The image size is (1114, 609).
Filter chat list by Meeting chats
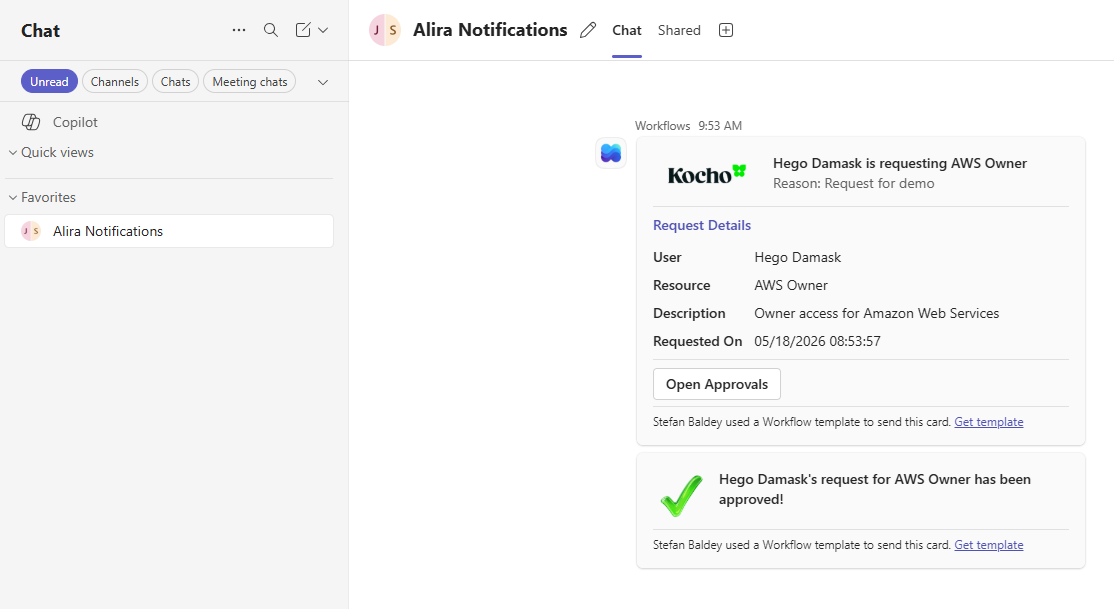249,82
